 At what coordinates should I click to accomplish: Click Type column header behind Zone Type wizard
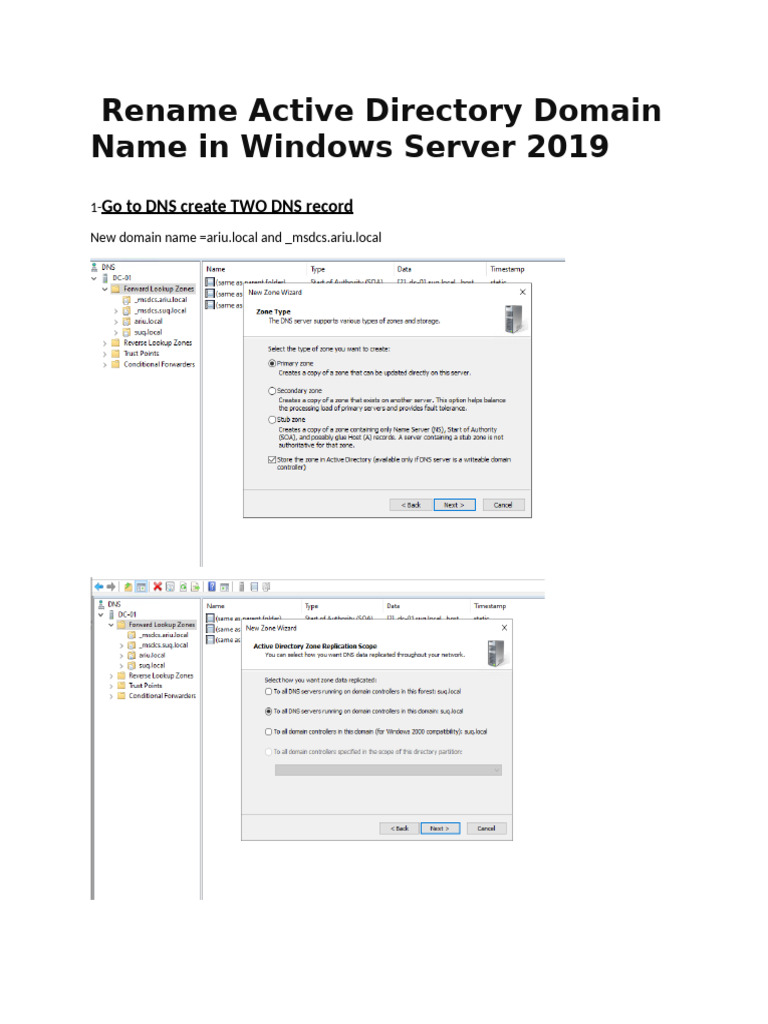317,269
